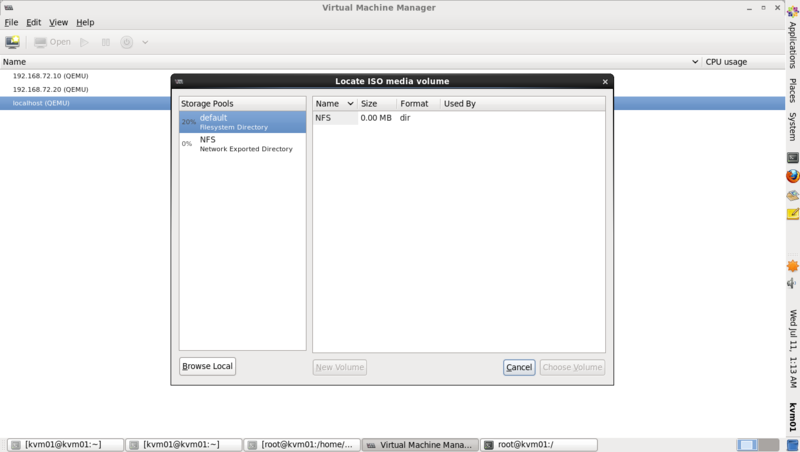800x452 pixels.
Task: Close the Locate ISO media volume dialog
Action: point(605,82)
